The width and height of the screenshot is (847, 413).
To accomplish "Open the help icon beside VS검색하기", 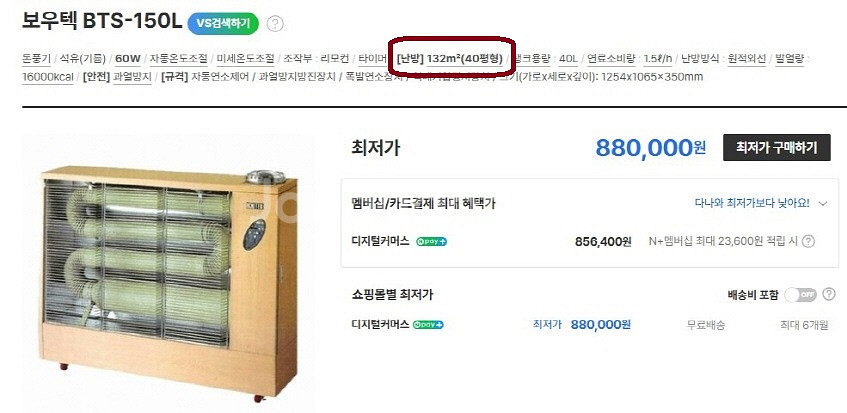I will [x=275, y=24].
